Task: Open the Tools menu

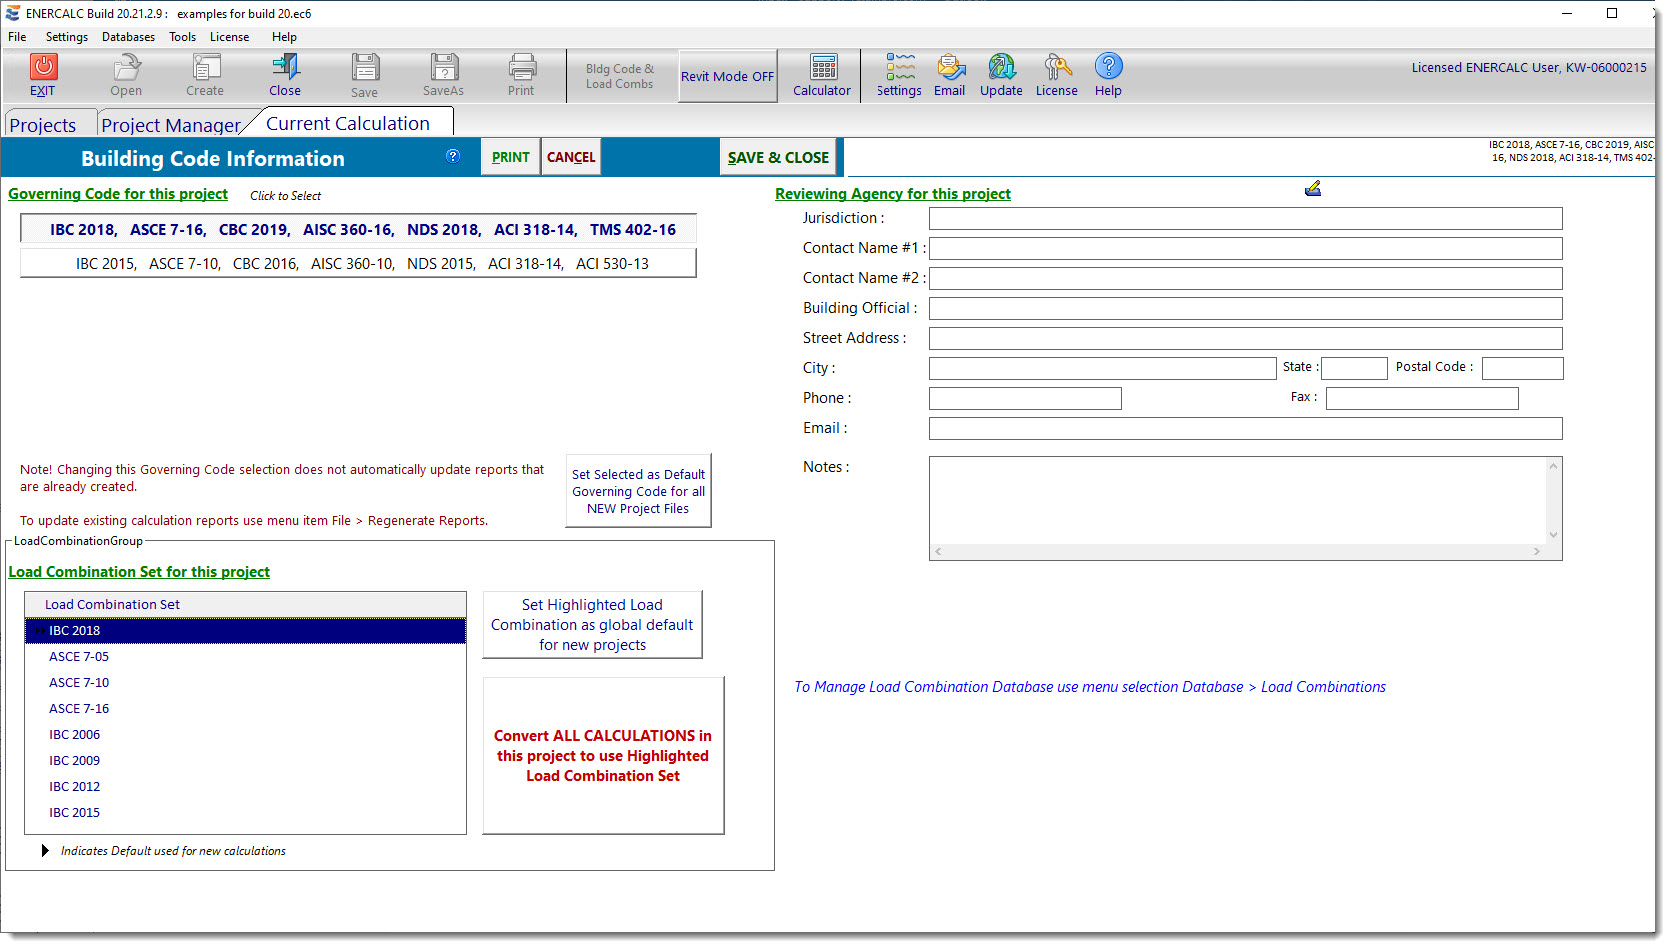Action: tap(183, 37)
